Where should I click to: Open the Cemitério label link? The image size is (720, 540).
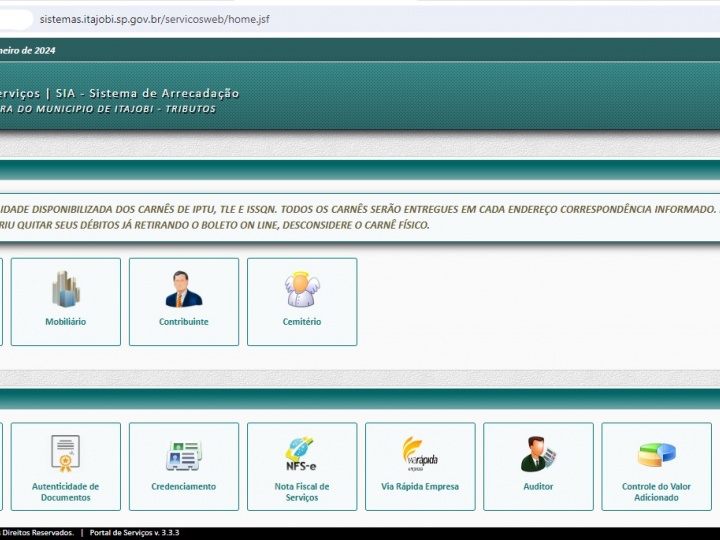(x=302, y=322)
